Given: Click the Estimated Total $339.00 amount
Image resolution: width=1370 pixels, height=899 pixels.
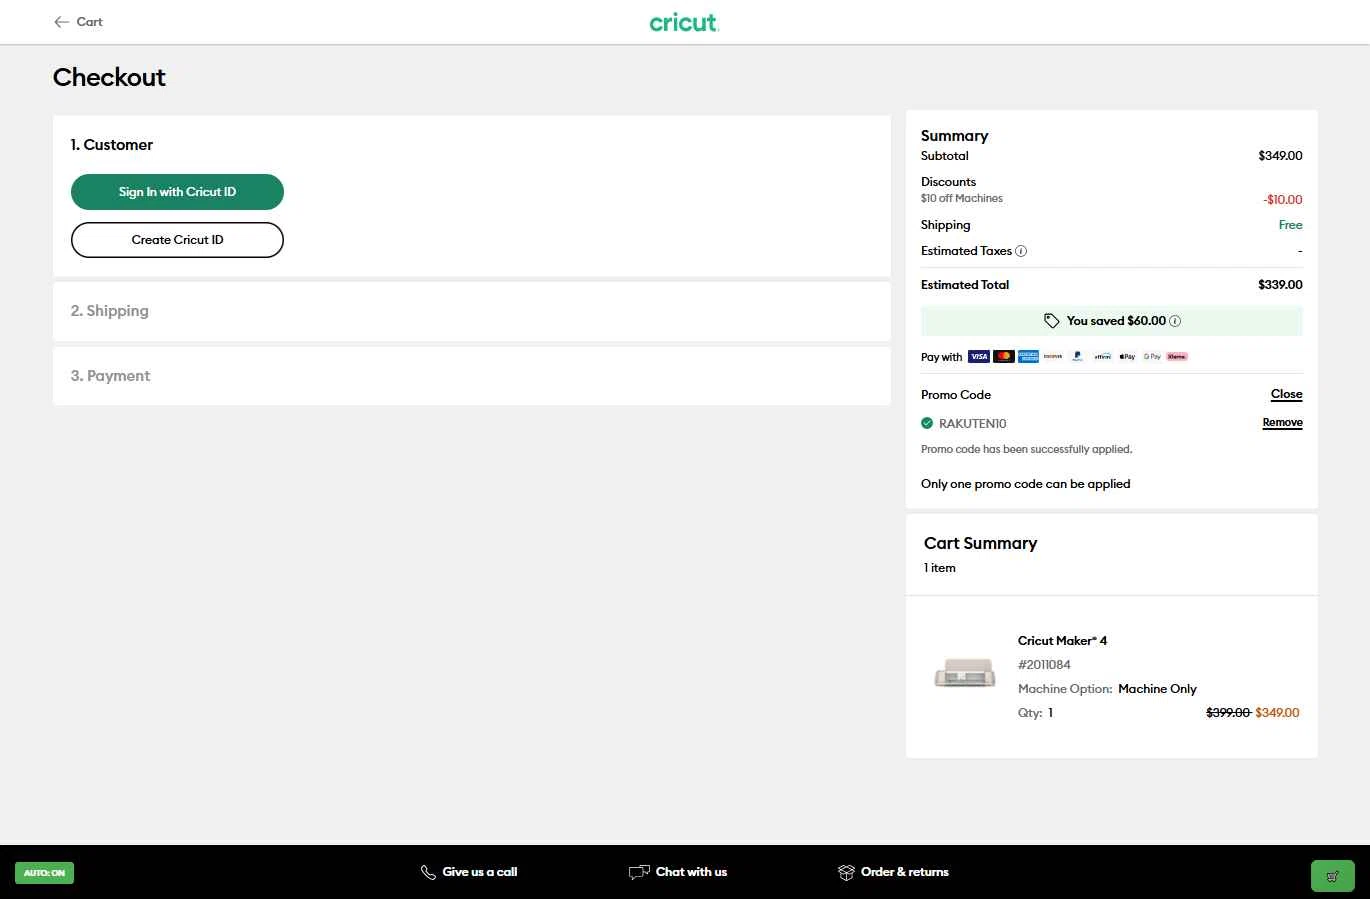Looking at the screenshot, I should tap(1280, 285).
